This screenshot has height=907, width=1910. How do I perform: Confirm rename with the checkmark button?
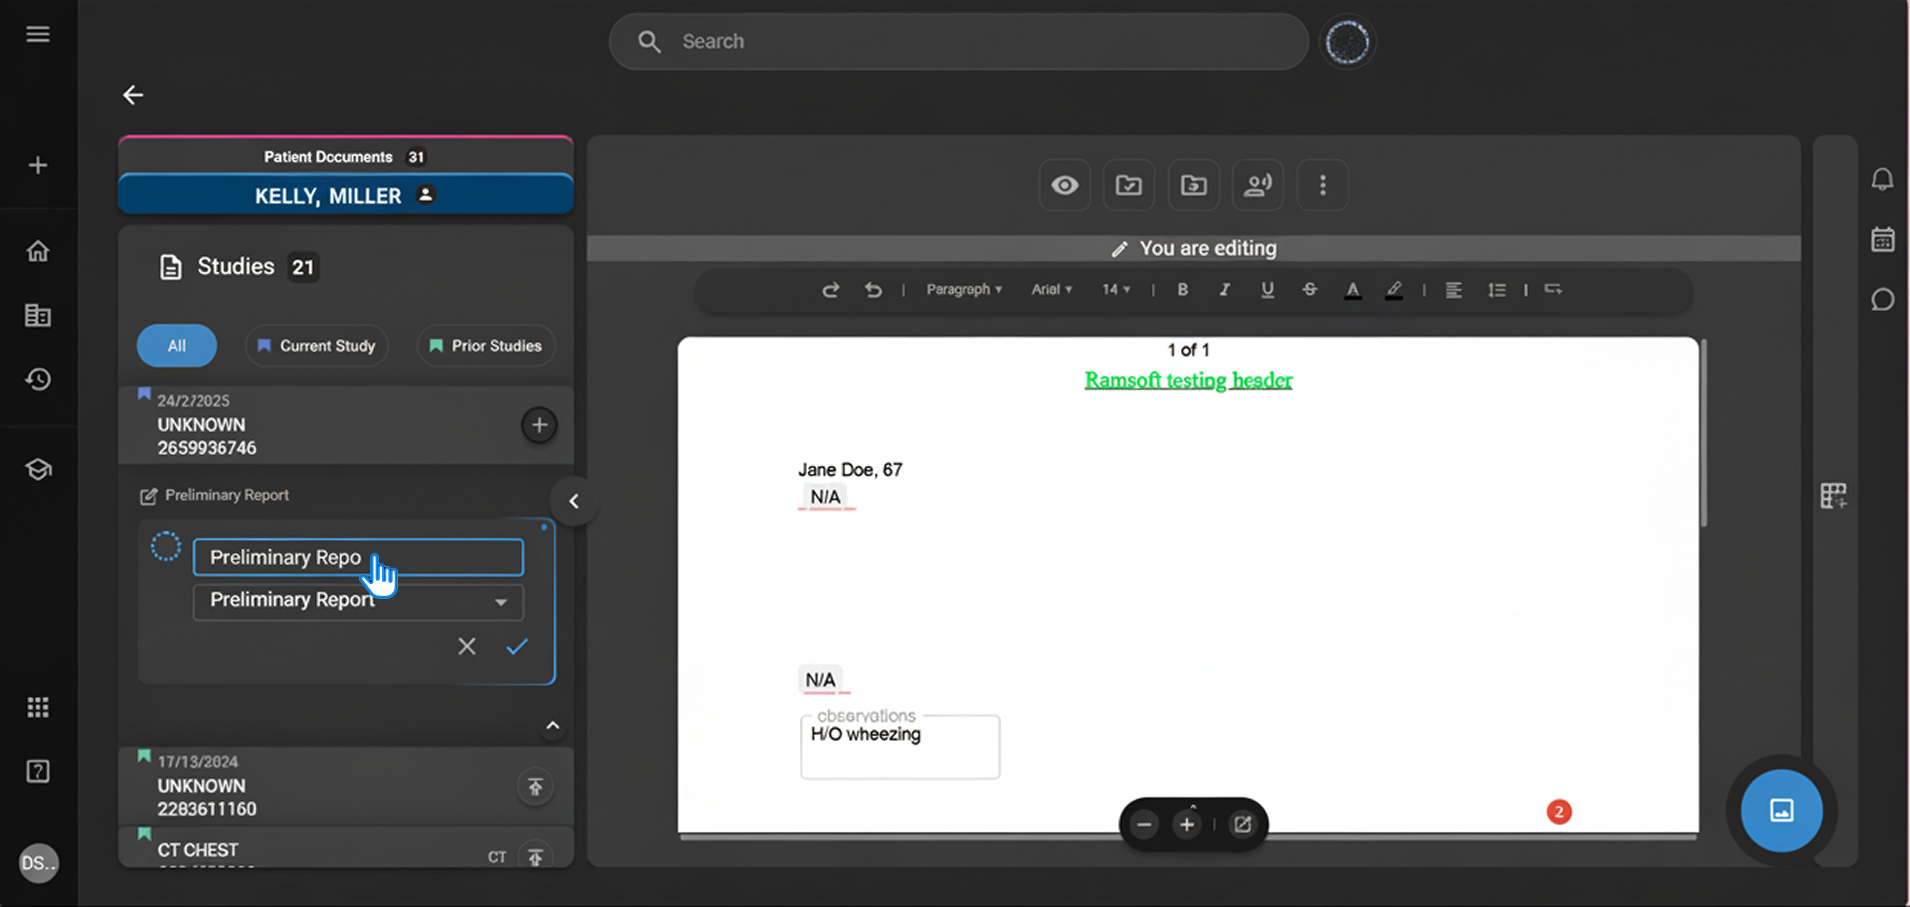[516, 646]
